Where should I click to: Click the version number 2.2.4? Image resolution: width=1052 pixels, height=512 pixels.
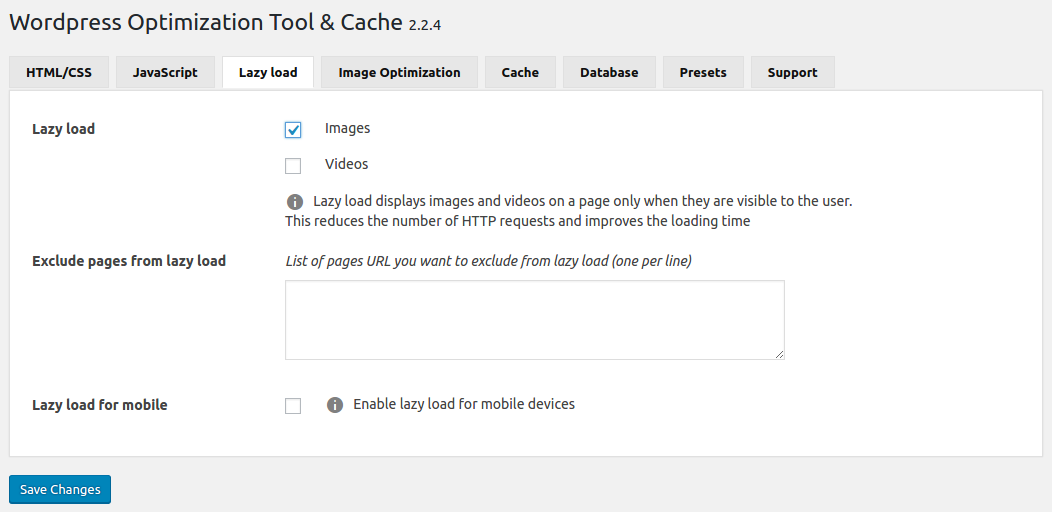[x=425, y=26]
